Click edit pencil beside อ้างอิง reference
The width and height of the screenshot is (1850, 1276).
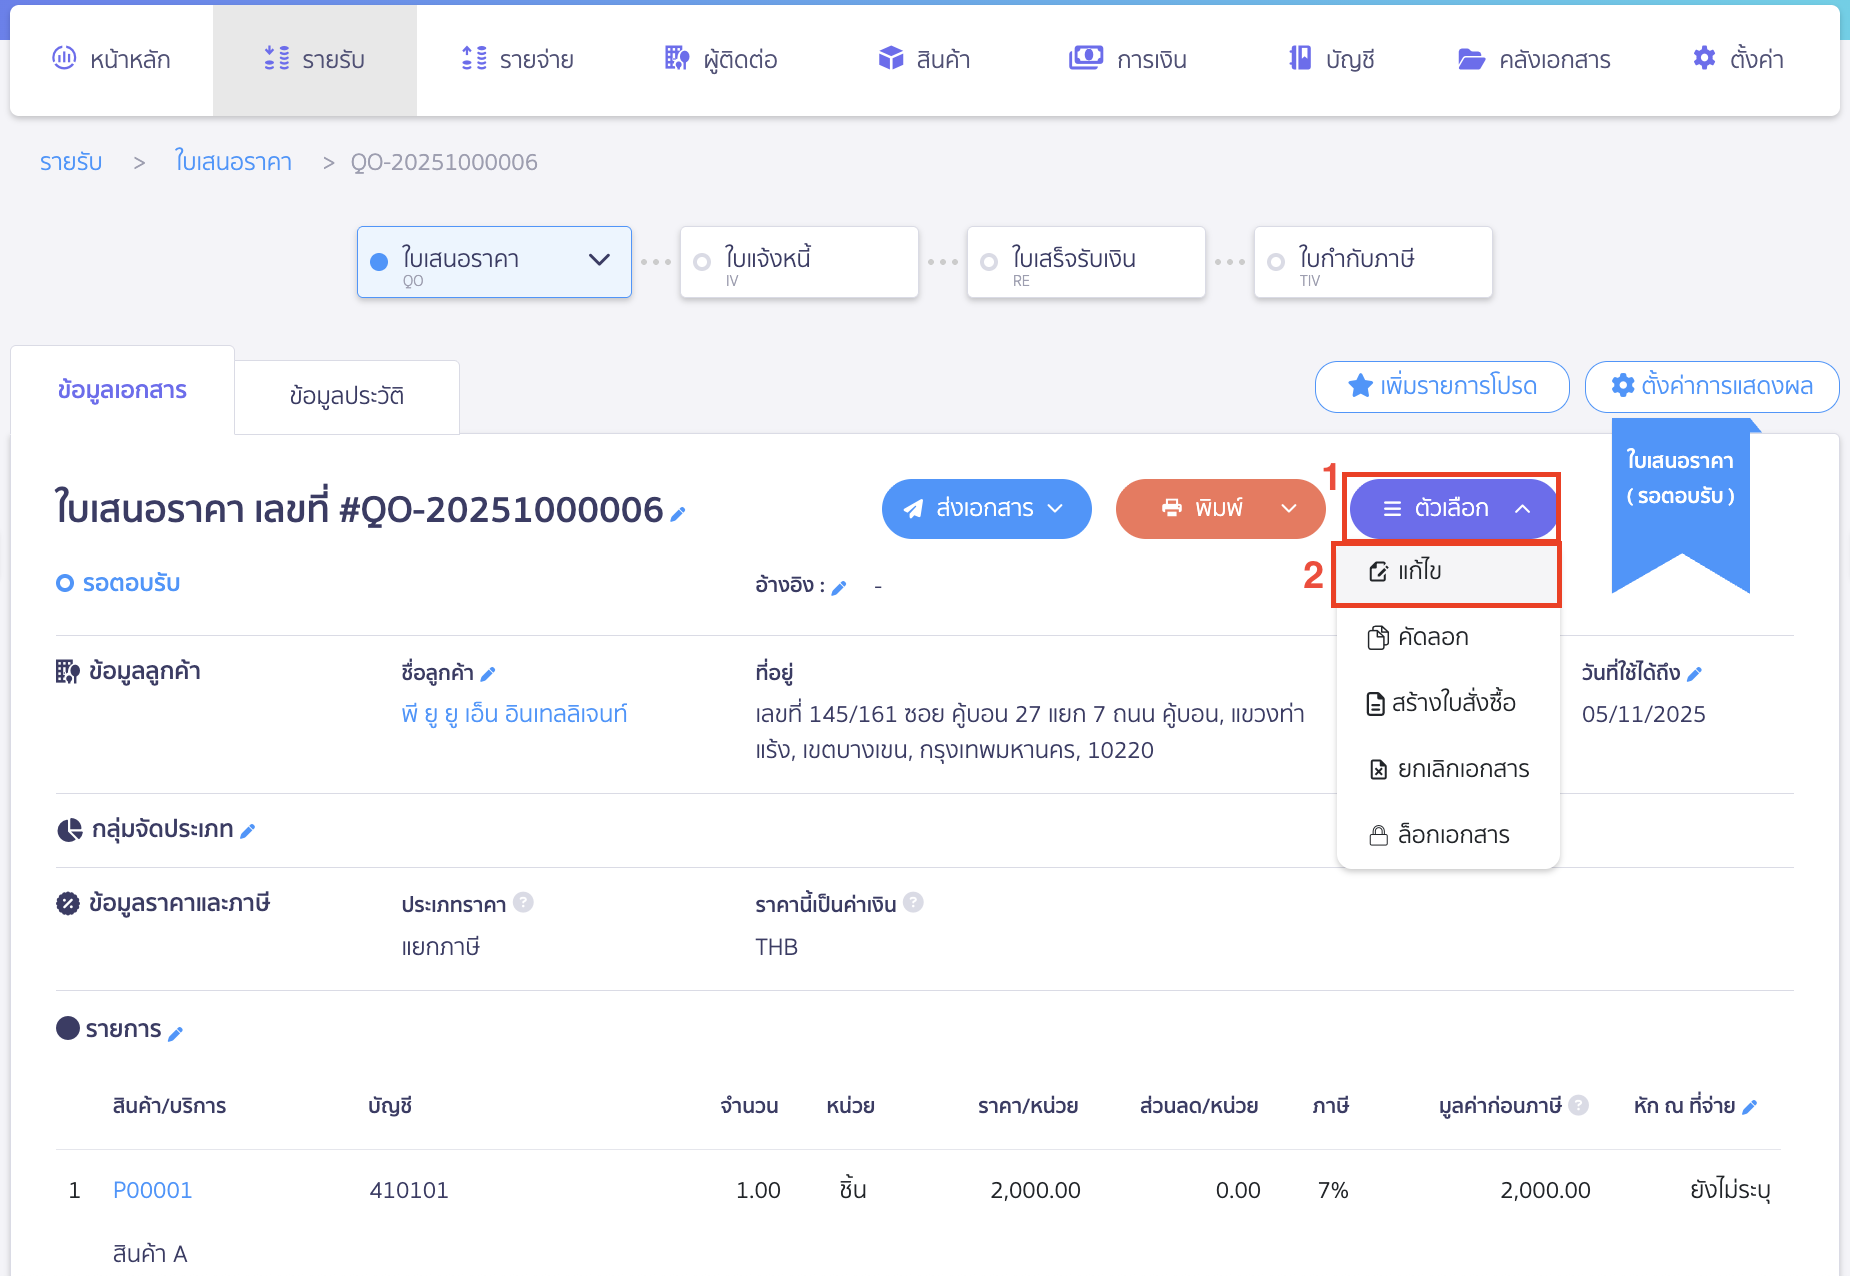839,588
